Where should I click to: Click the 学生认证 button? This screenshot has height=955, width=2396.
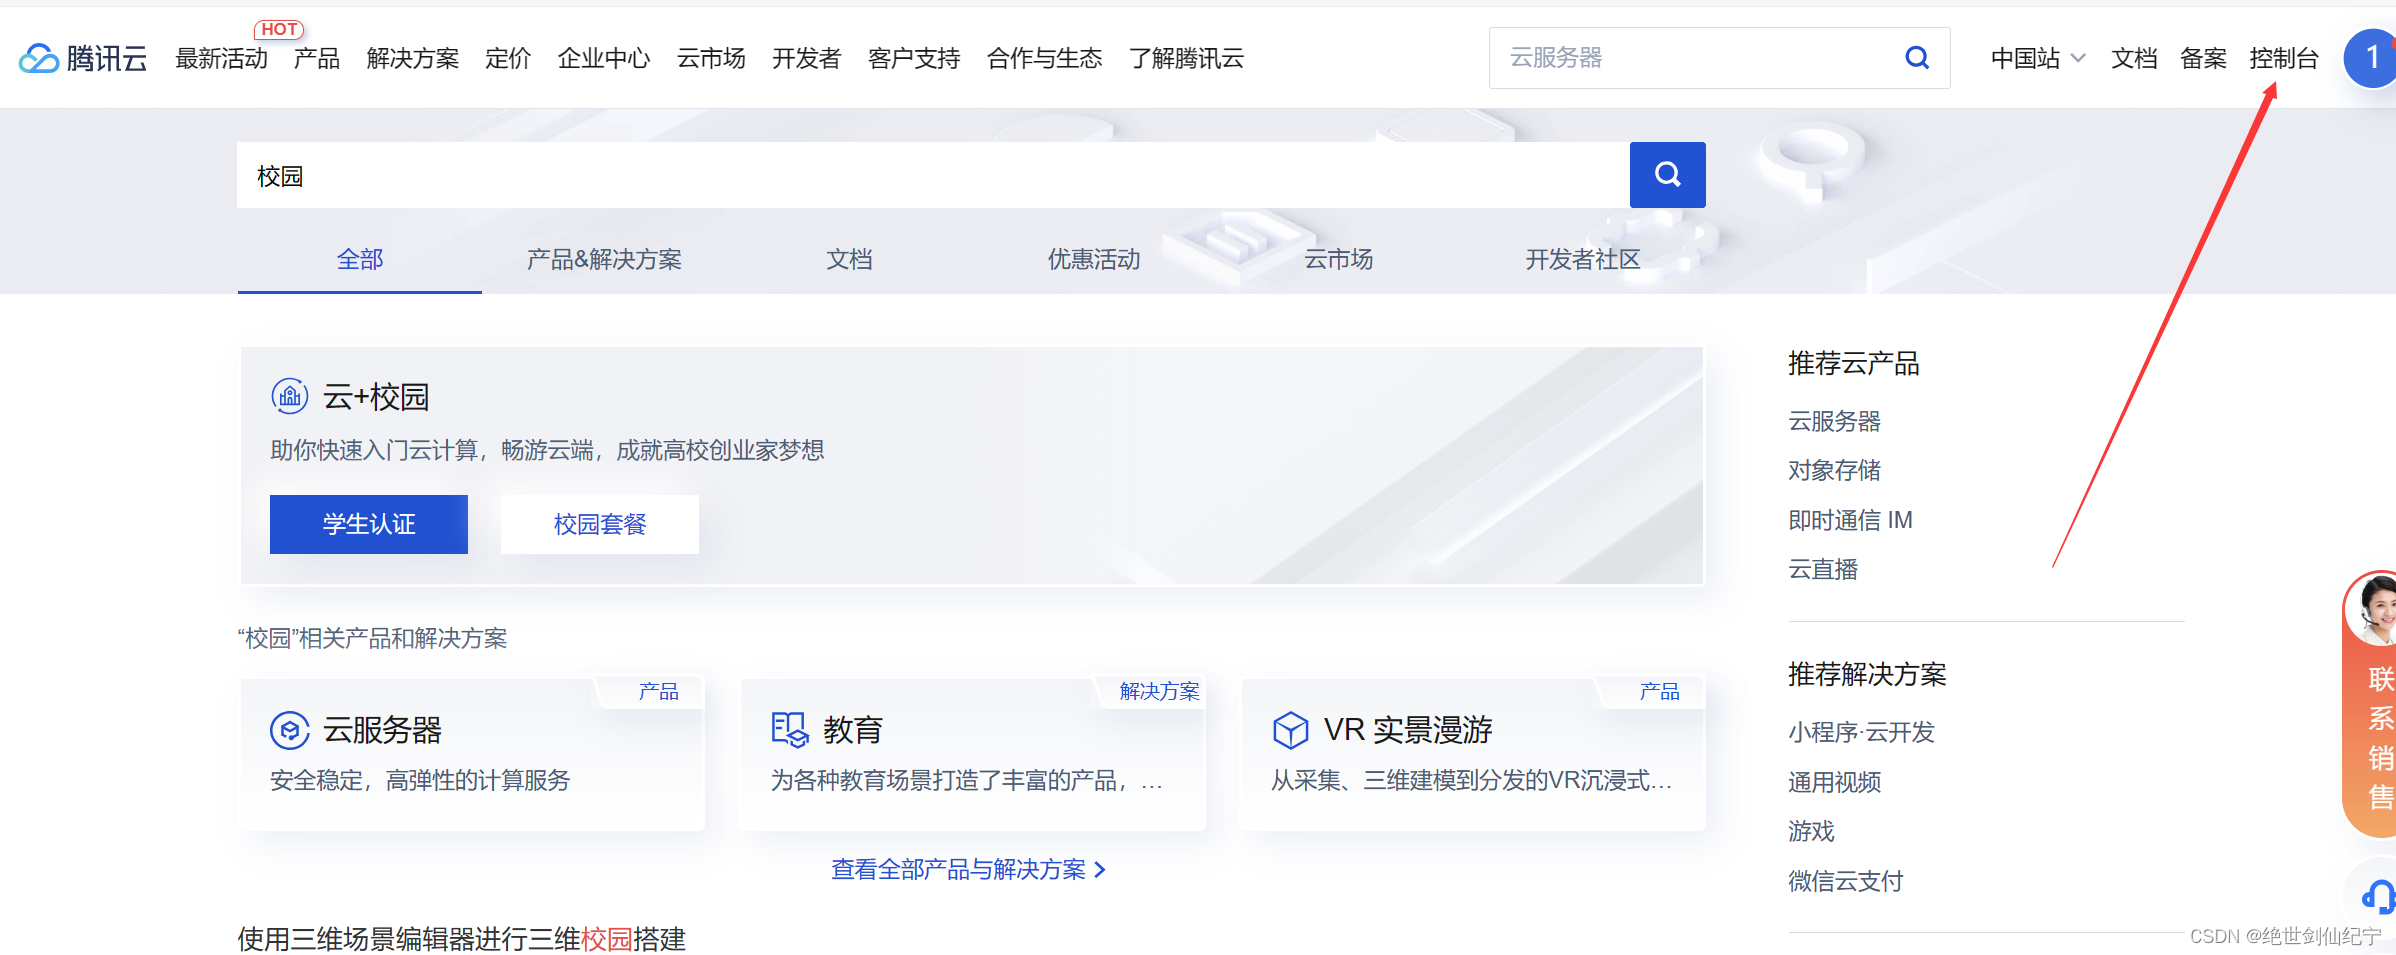click(368, 523)
